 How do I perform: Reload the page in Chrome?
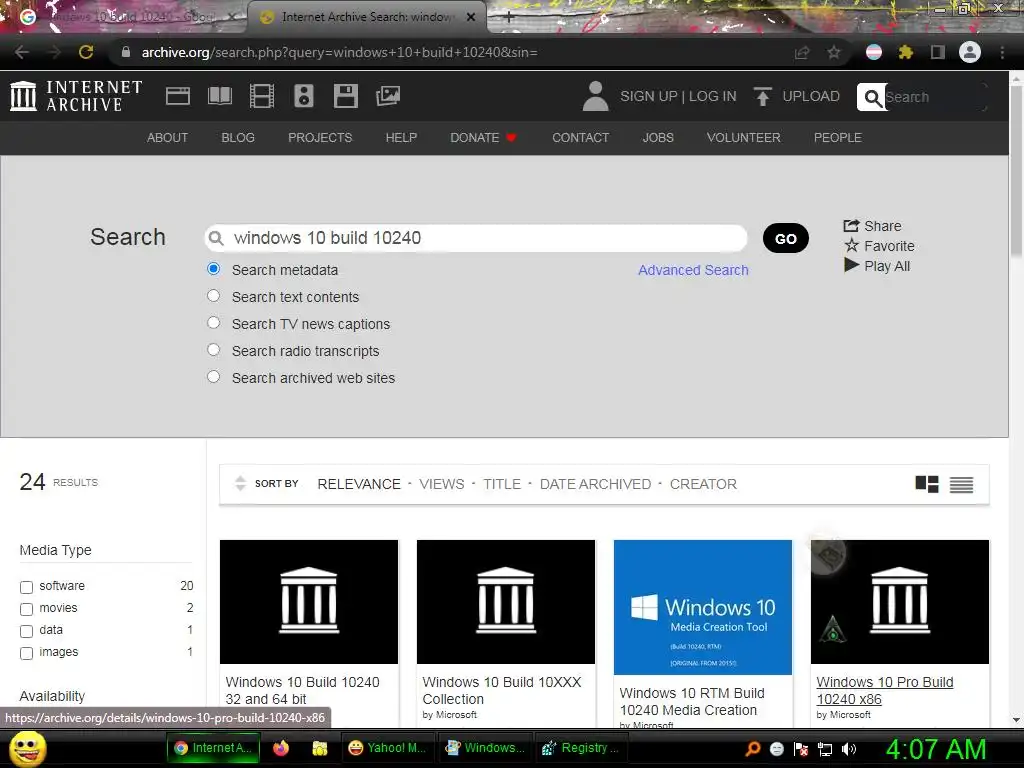[x=86, y=52]
